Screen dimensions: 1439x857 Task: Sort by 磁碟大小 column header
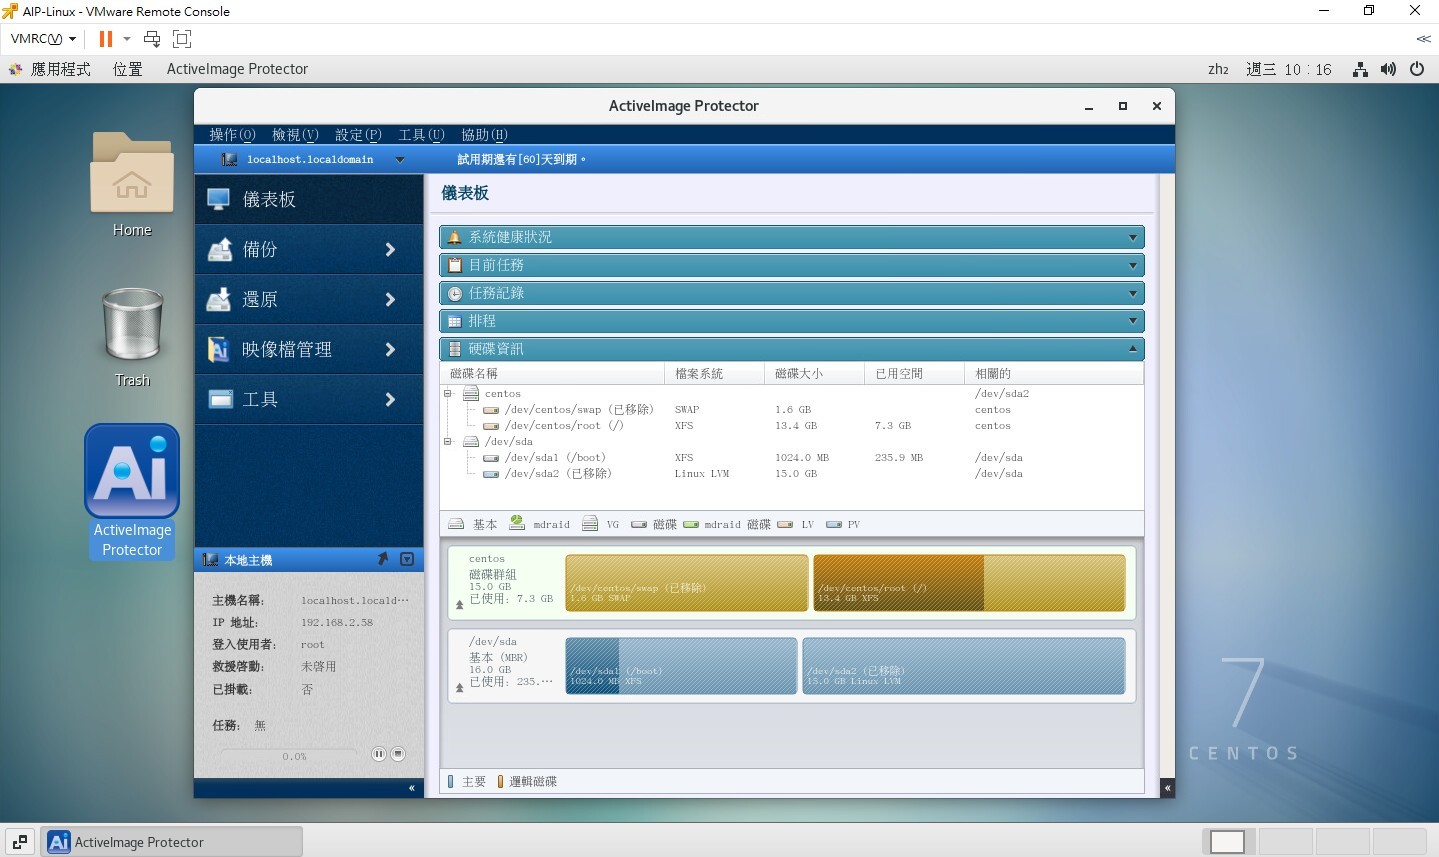tap(799, 373)
